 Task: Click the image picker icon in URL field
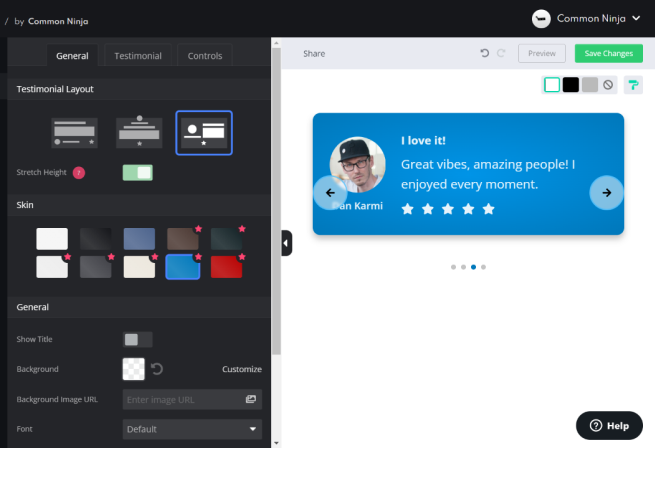(251, 399)
